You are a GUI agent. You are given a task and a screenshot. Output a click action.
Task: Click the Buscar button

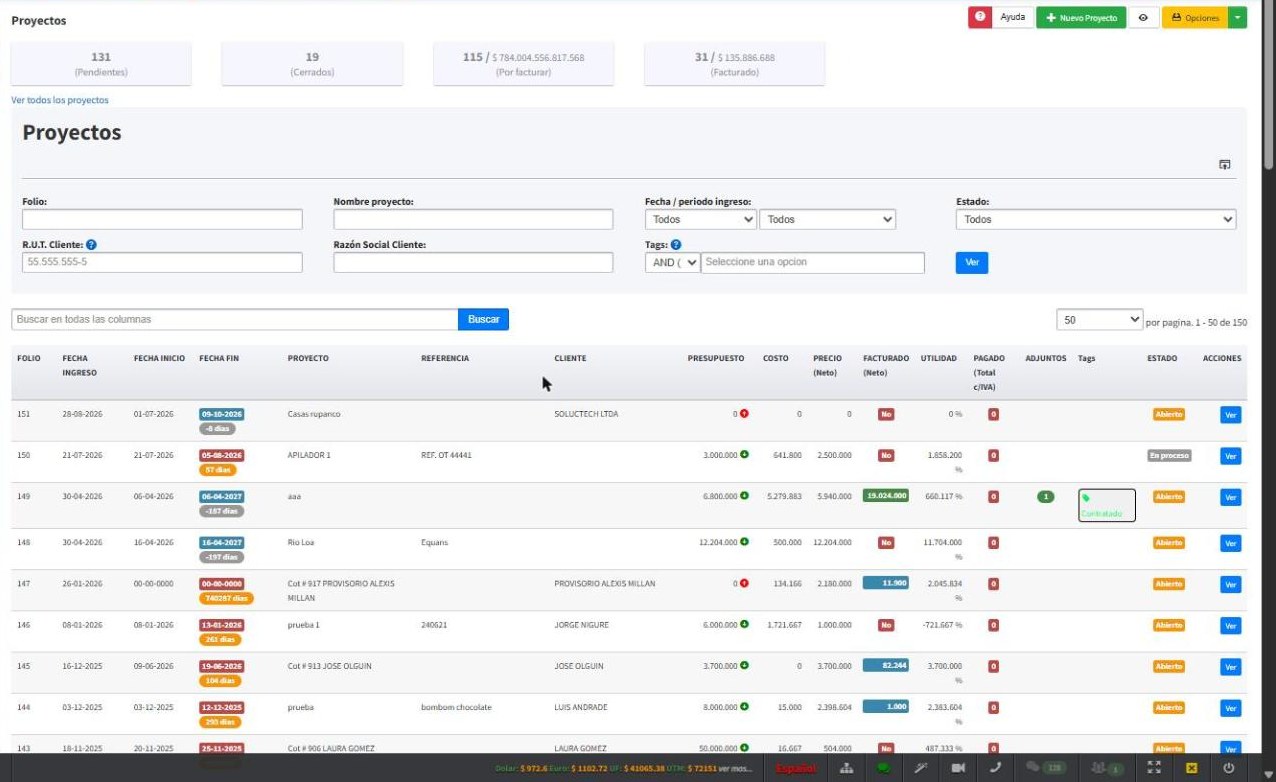[x=483, y=319]
